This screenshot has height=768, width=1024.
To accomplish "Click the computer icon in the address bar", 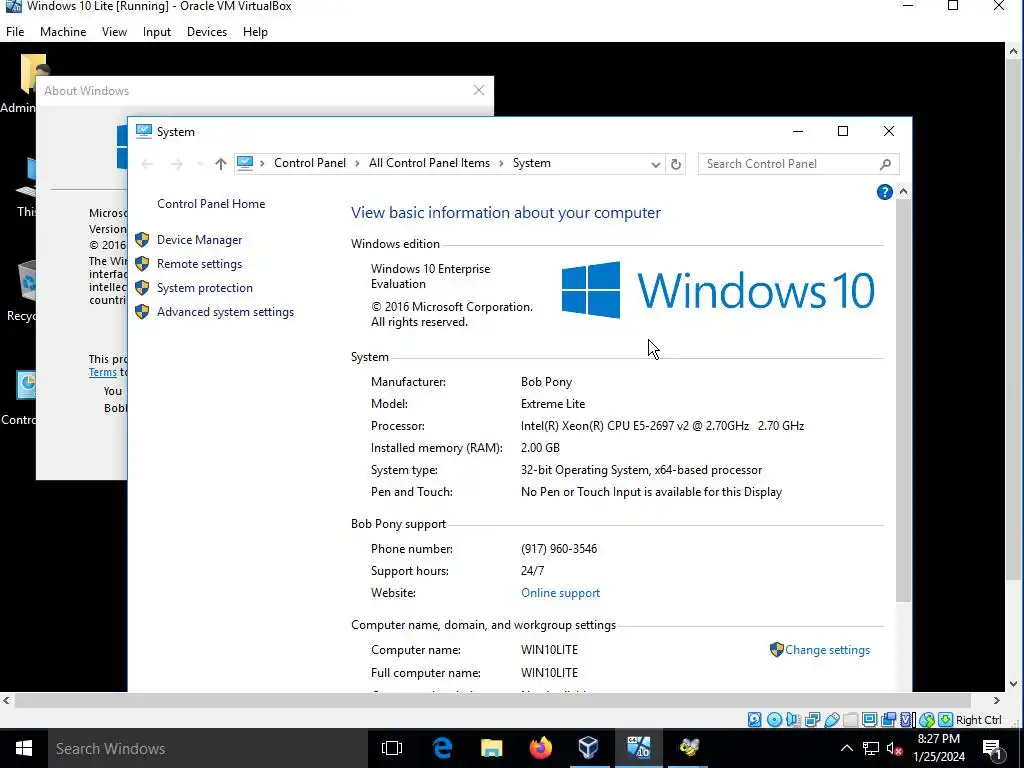I will point(245,163).
